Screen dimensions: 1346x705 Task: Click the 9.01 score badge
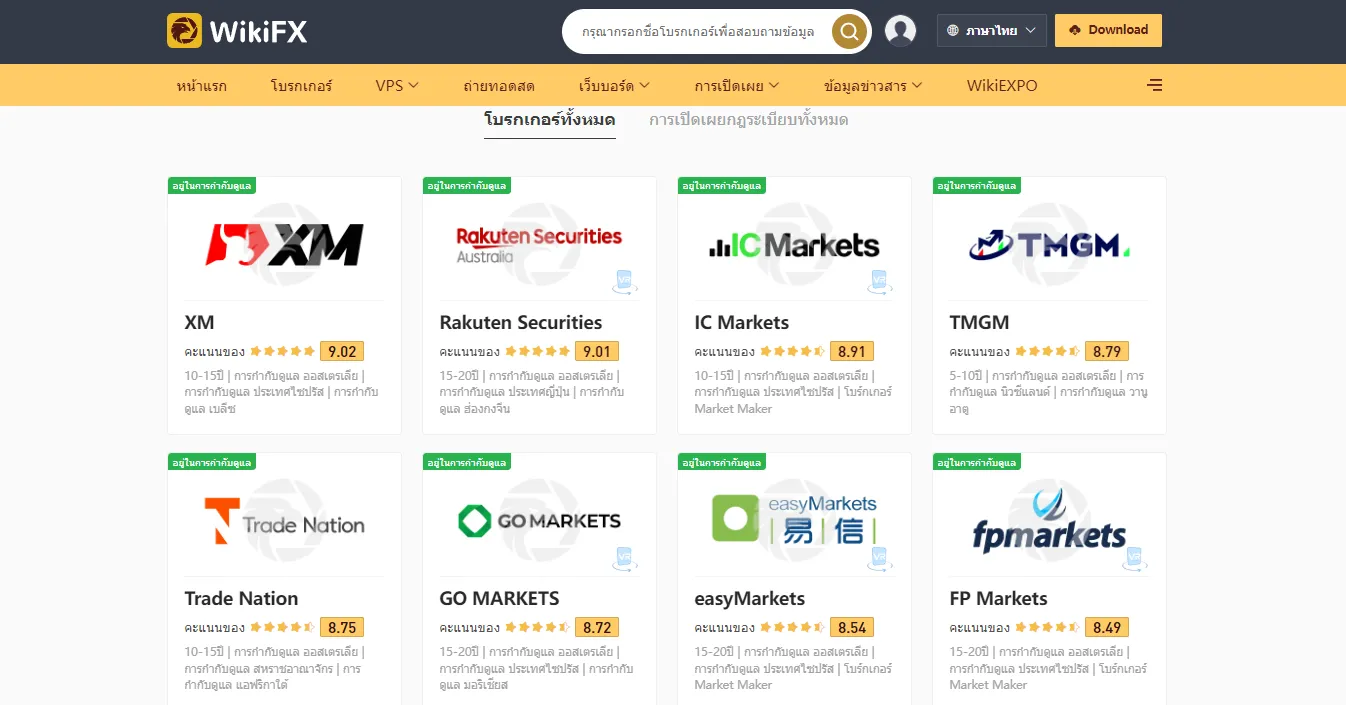coord(597,351)
